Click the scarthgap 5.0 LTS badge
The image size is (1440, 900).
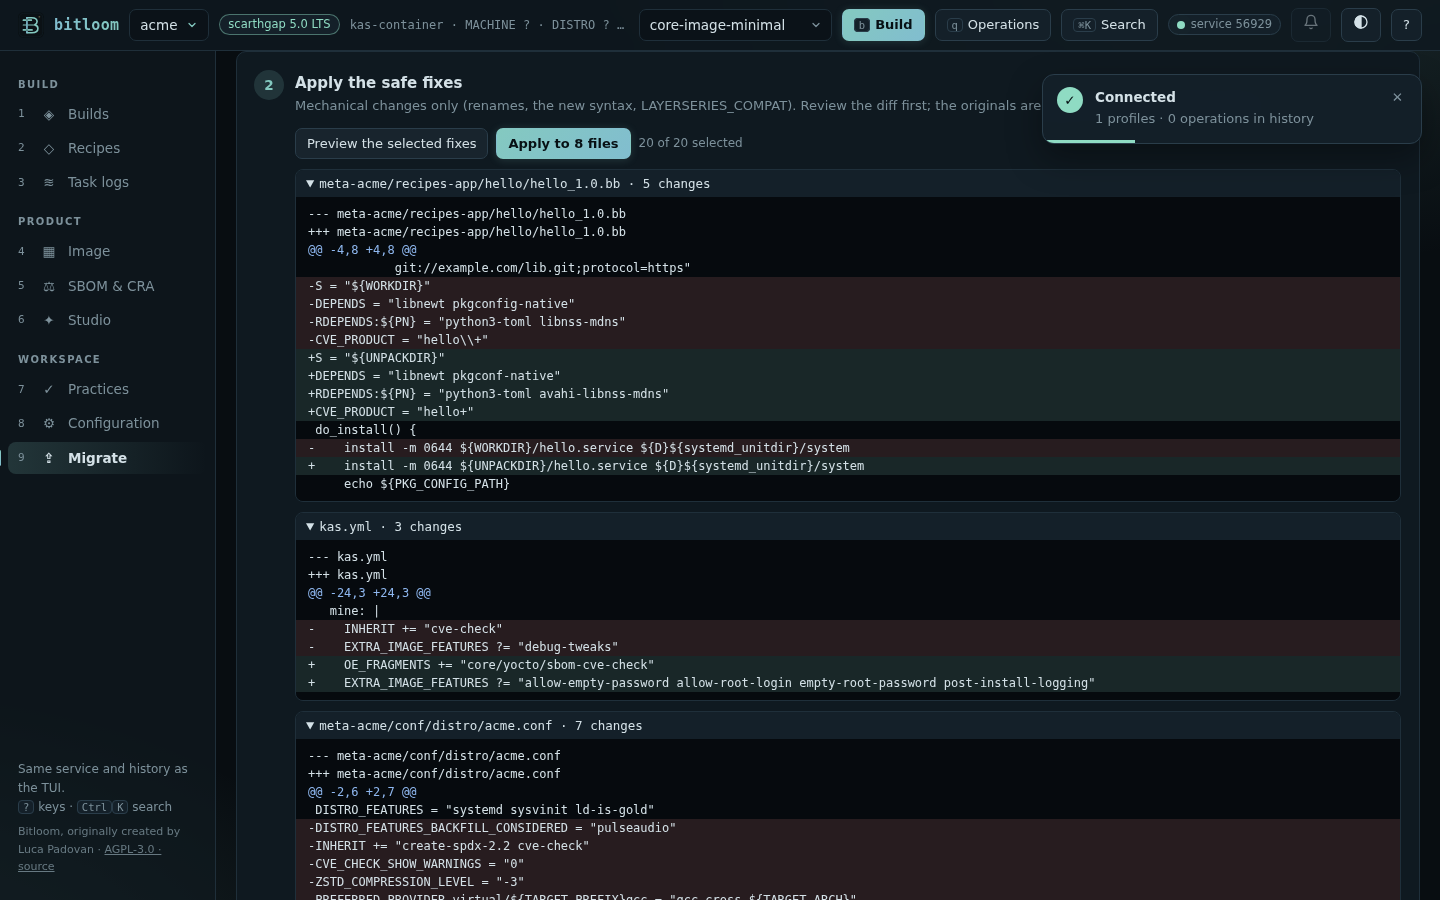point(279,24)
